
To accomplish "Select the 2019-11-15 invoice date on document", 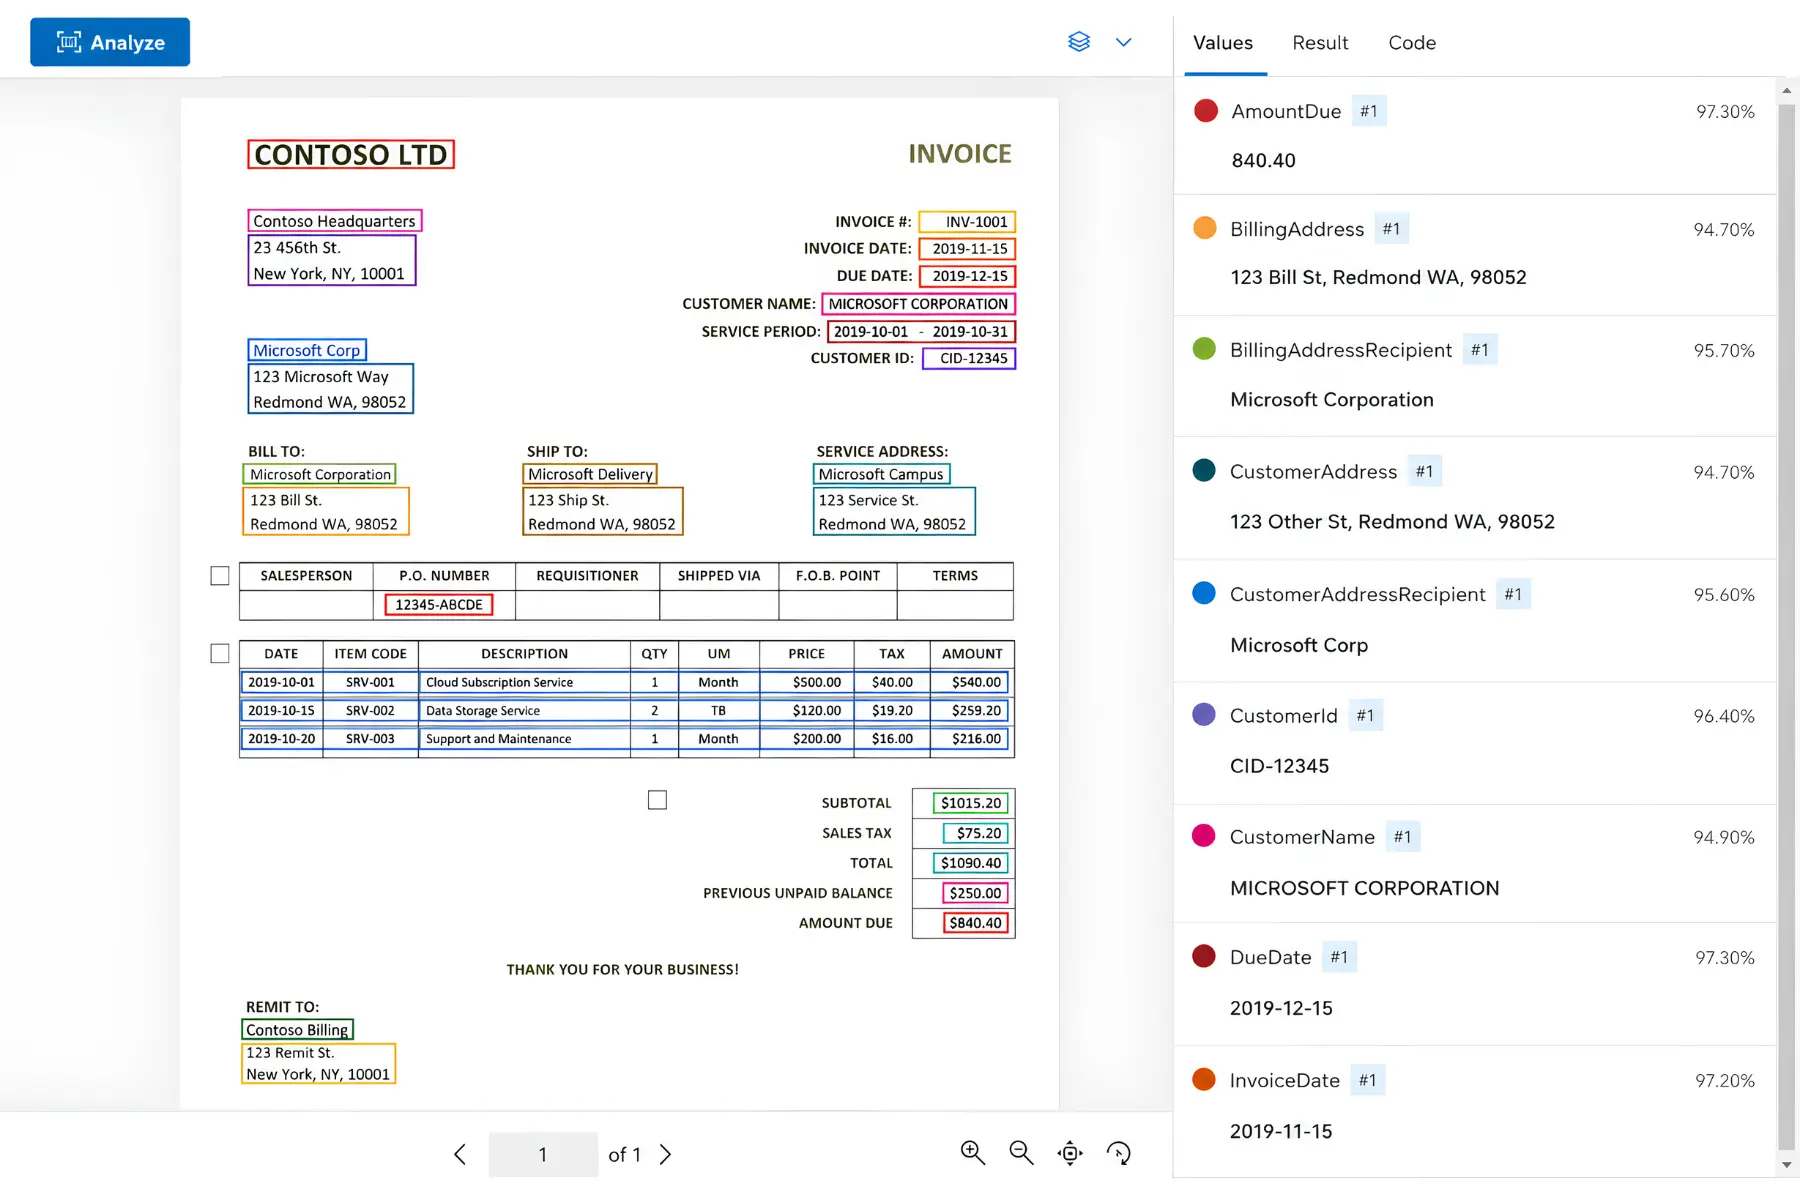I will tap(968, 249).
